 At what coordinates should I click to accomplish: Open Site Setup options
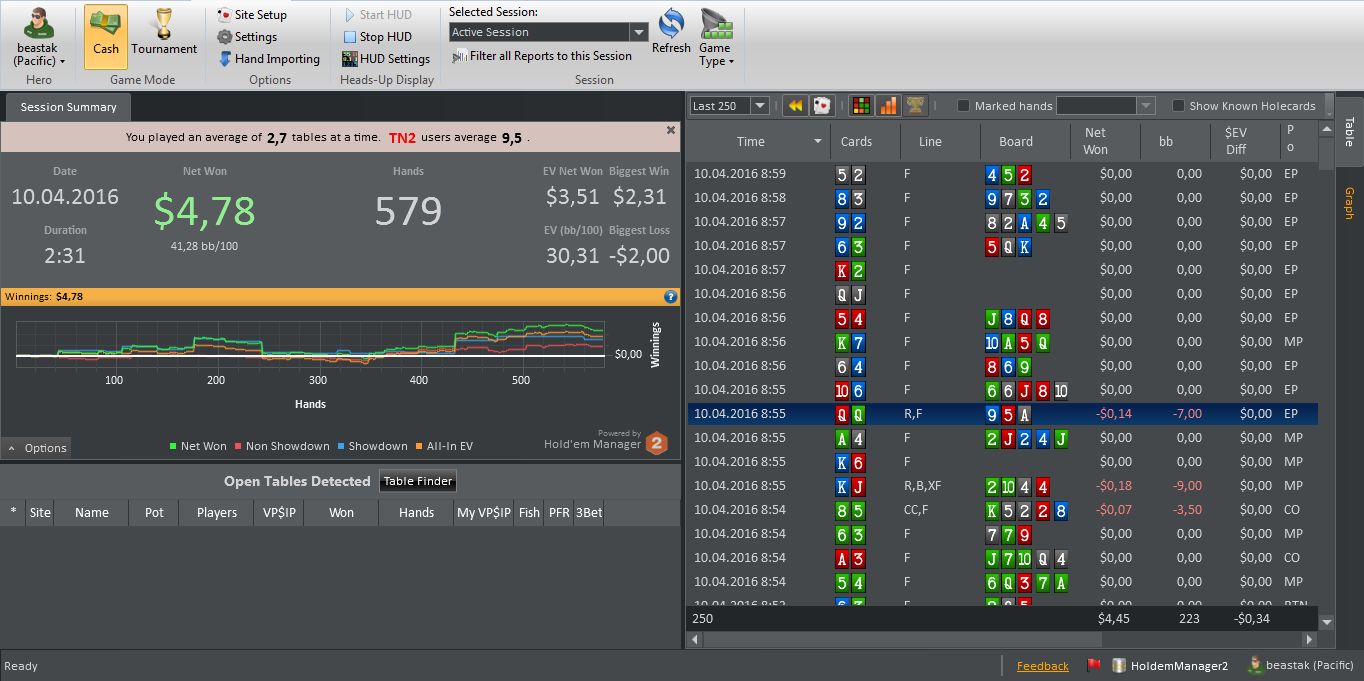pyautogui.click(x=252, y=15)
